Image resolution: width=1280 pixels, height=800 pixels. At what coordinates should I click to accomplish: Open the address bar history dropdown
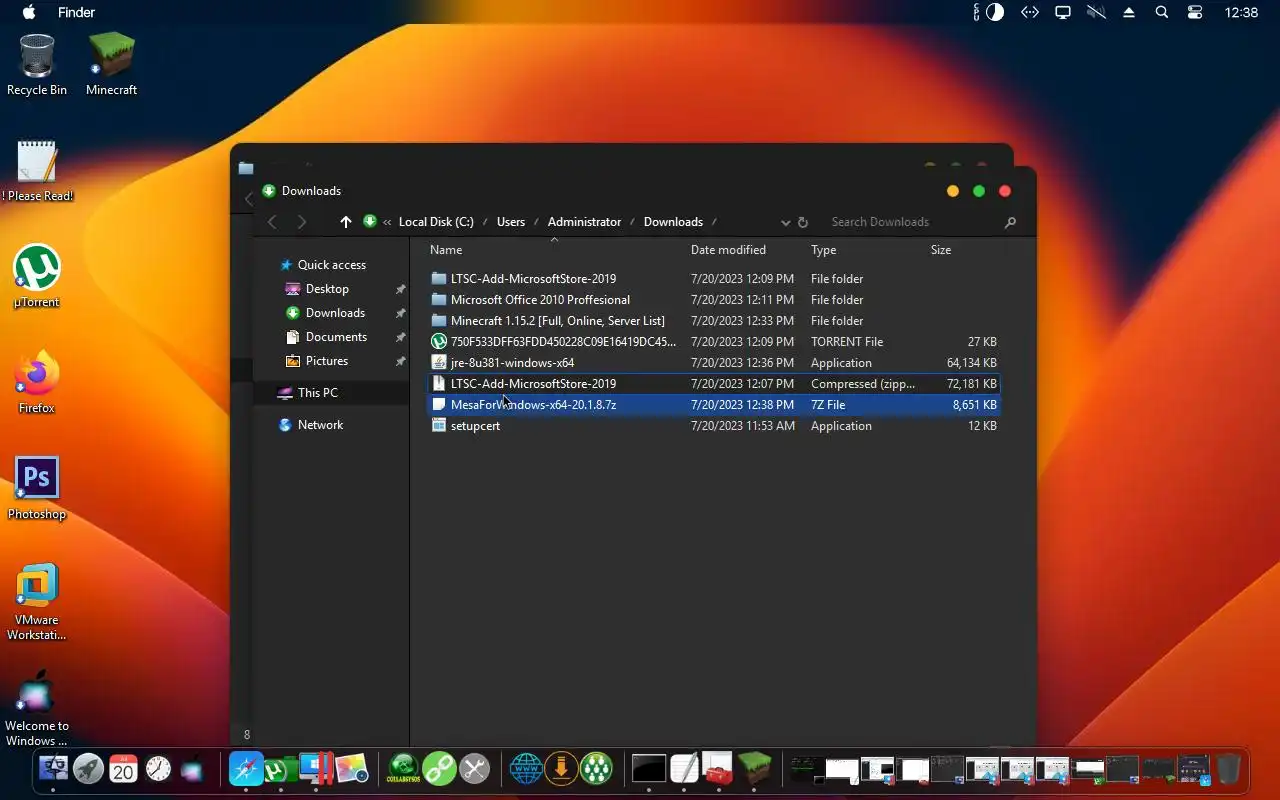pos(785,222)
